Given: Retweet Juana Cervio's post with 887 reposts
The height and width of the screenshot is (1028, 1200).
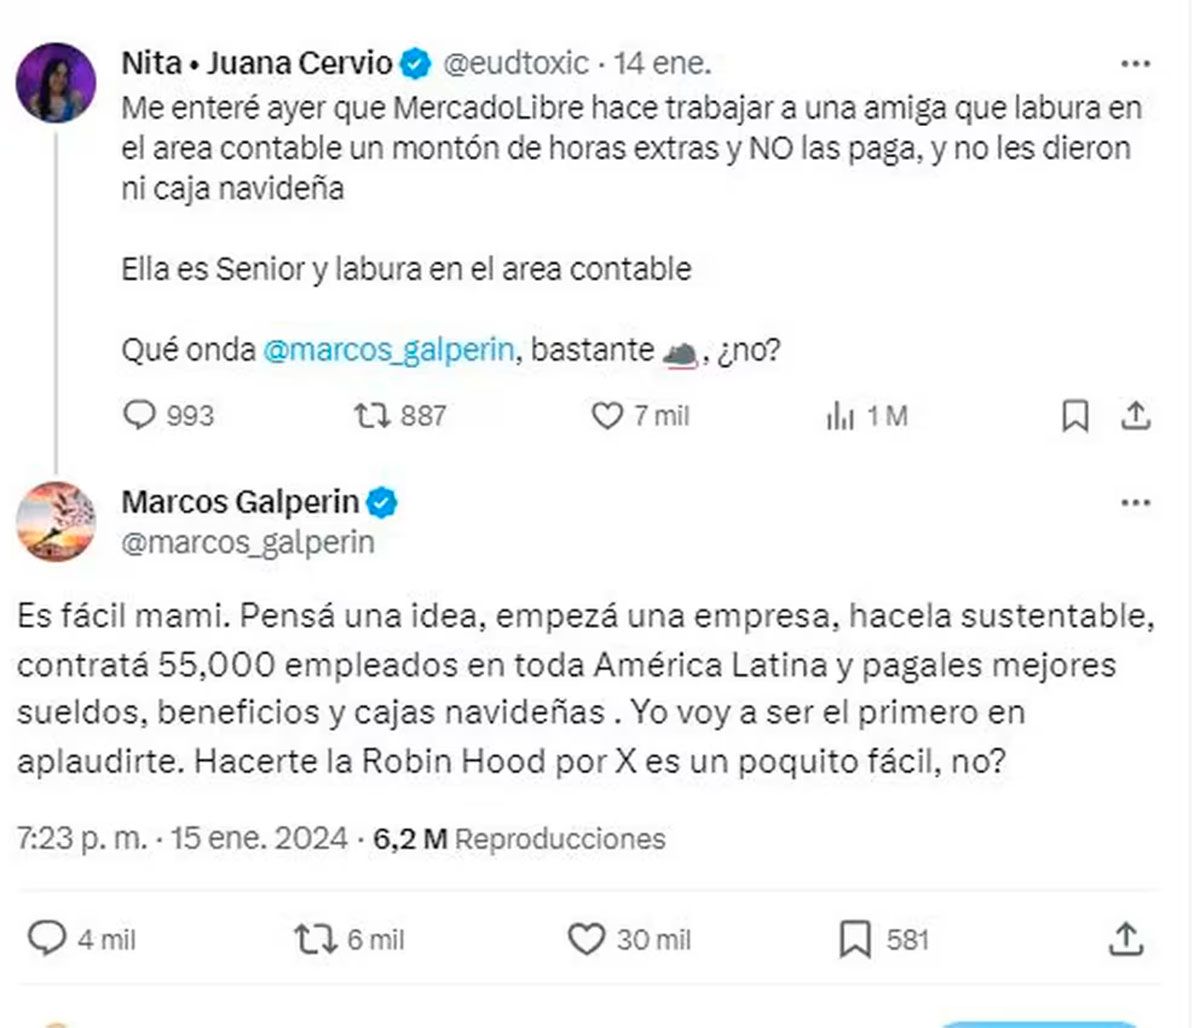Looking at the screenshot, I should (x=372, y=415).
